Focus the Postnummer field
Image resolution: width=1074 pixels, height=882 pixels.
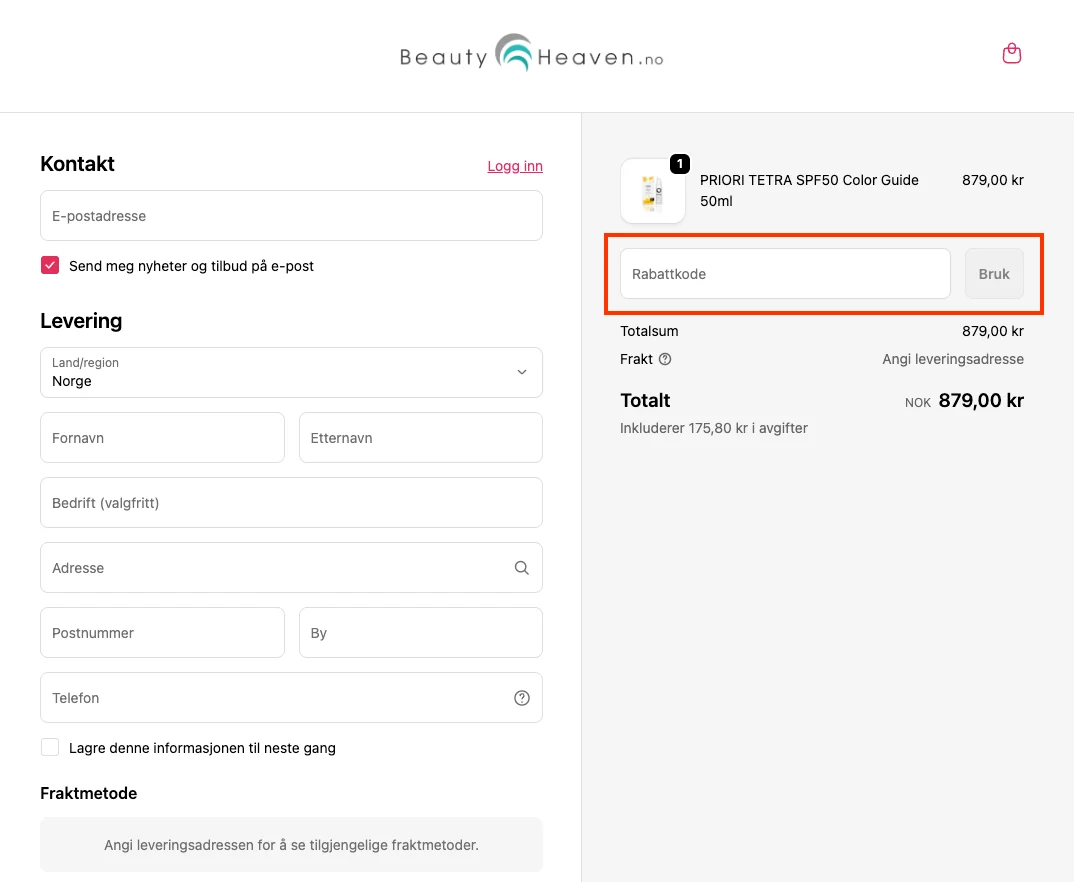[162, 633]
